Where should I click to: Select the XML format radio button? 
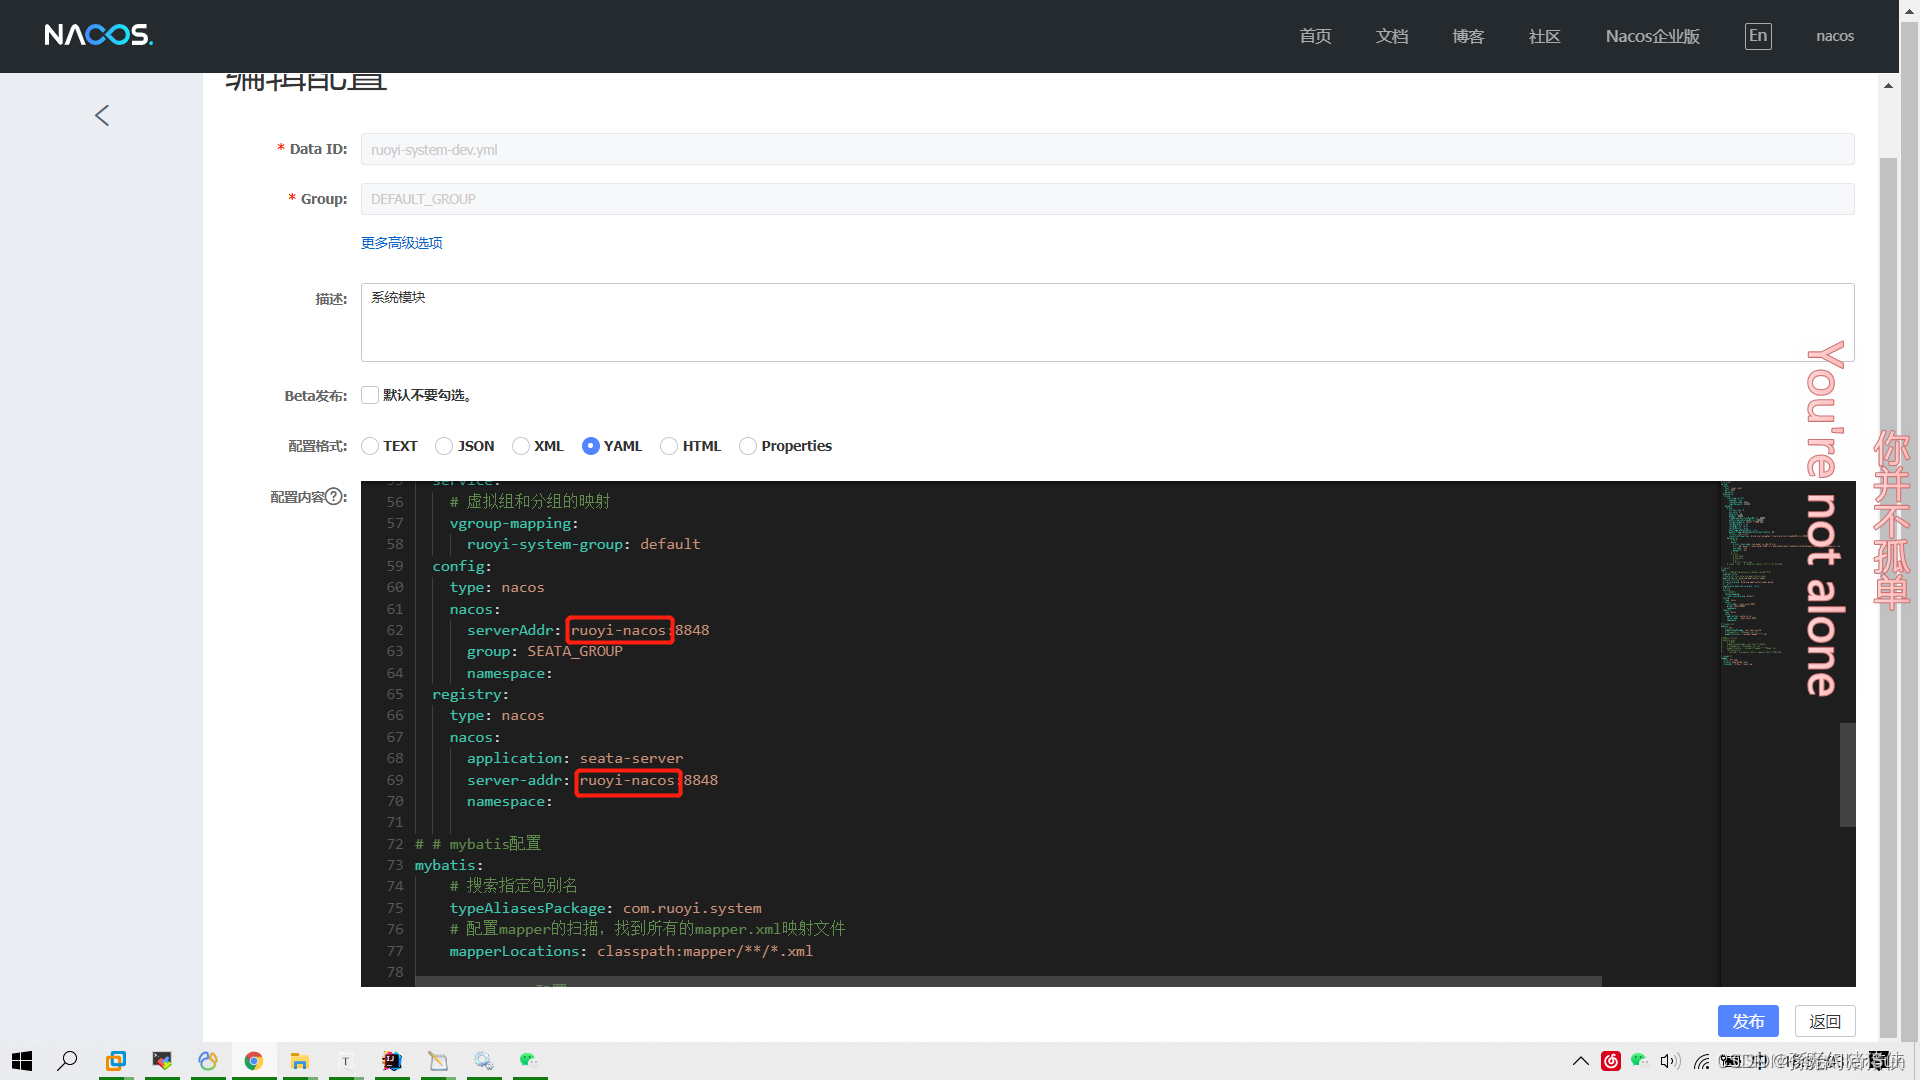click(x=521, y=446)
